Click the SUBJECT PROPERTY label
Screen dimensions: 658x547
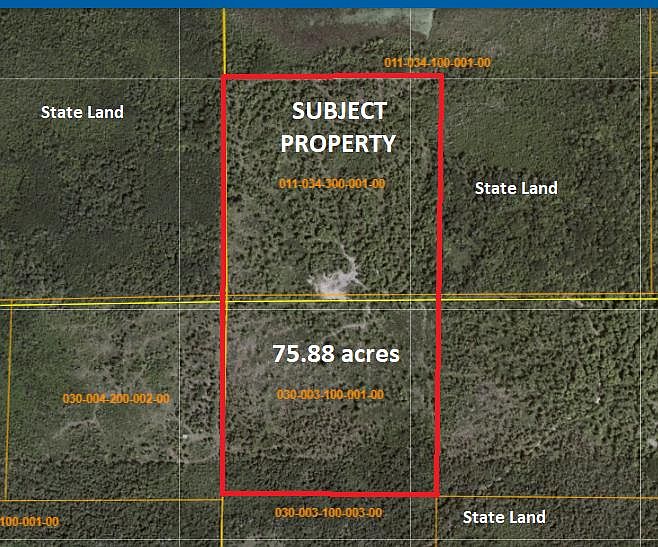click(x=338, y=128)
